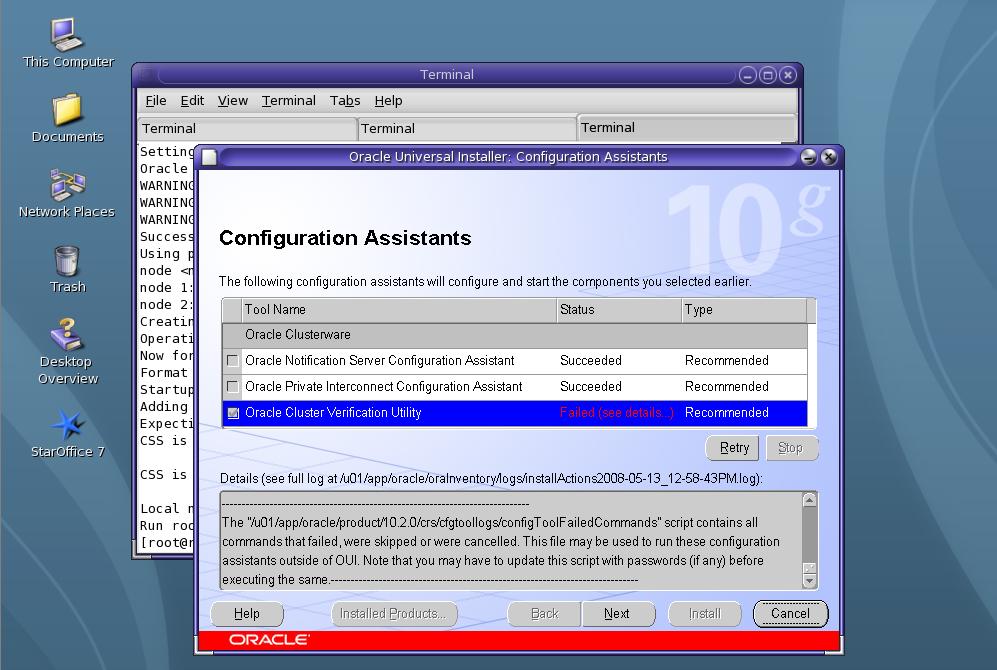
Task: Open the Trash desktop icon
Action: (67, 269)
